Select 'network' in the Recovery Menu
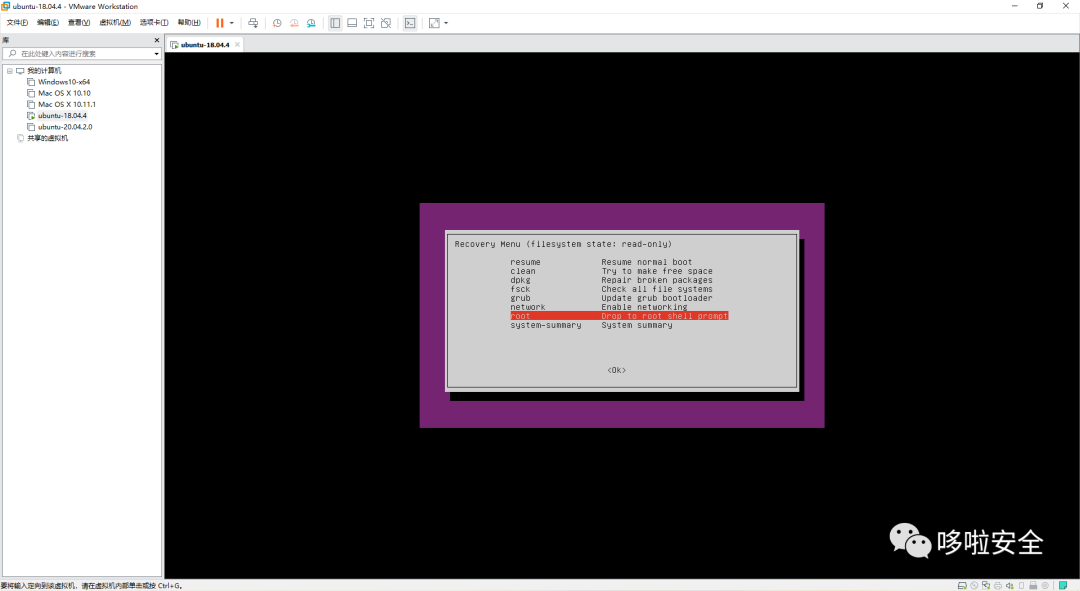The height and width of the screenshot is (591, 1080). pos(528,307)
